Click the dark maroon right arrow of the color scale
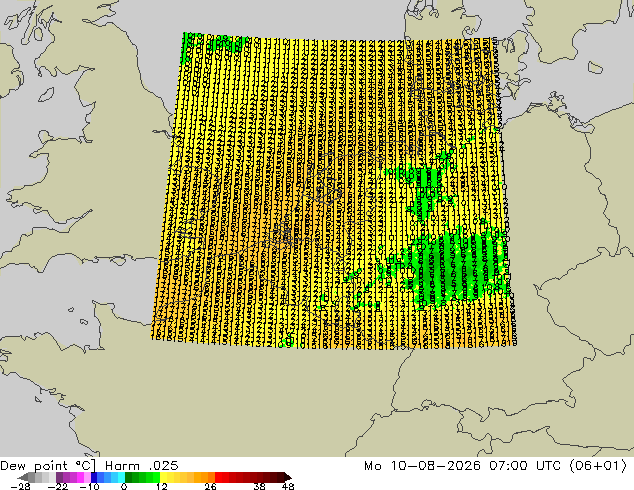The image size is (634, 490). click(x=288, y=477)
